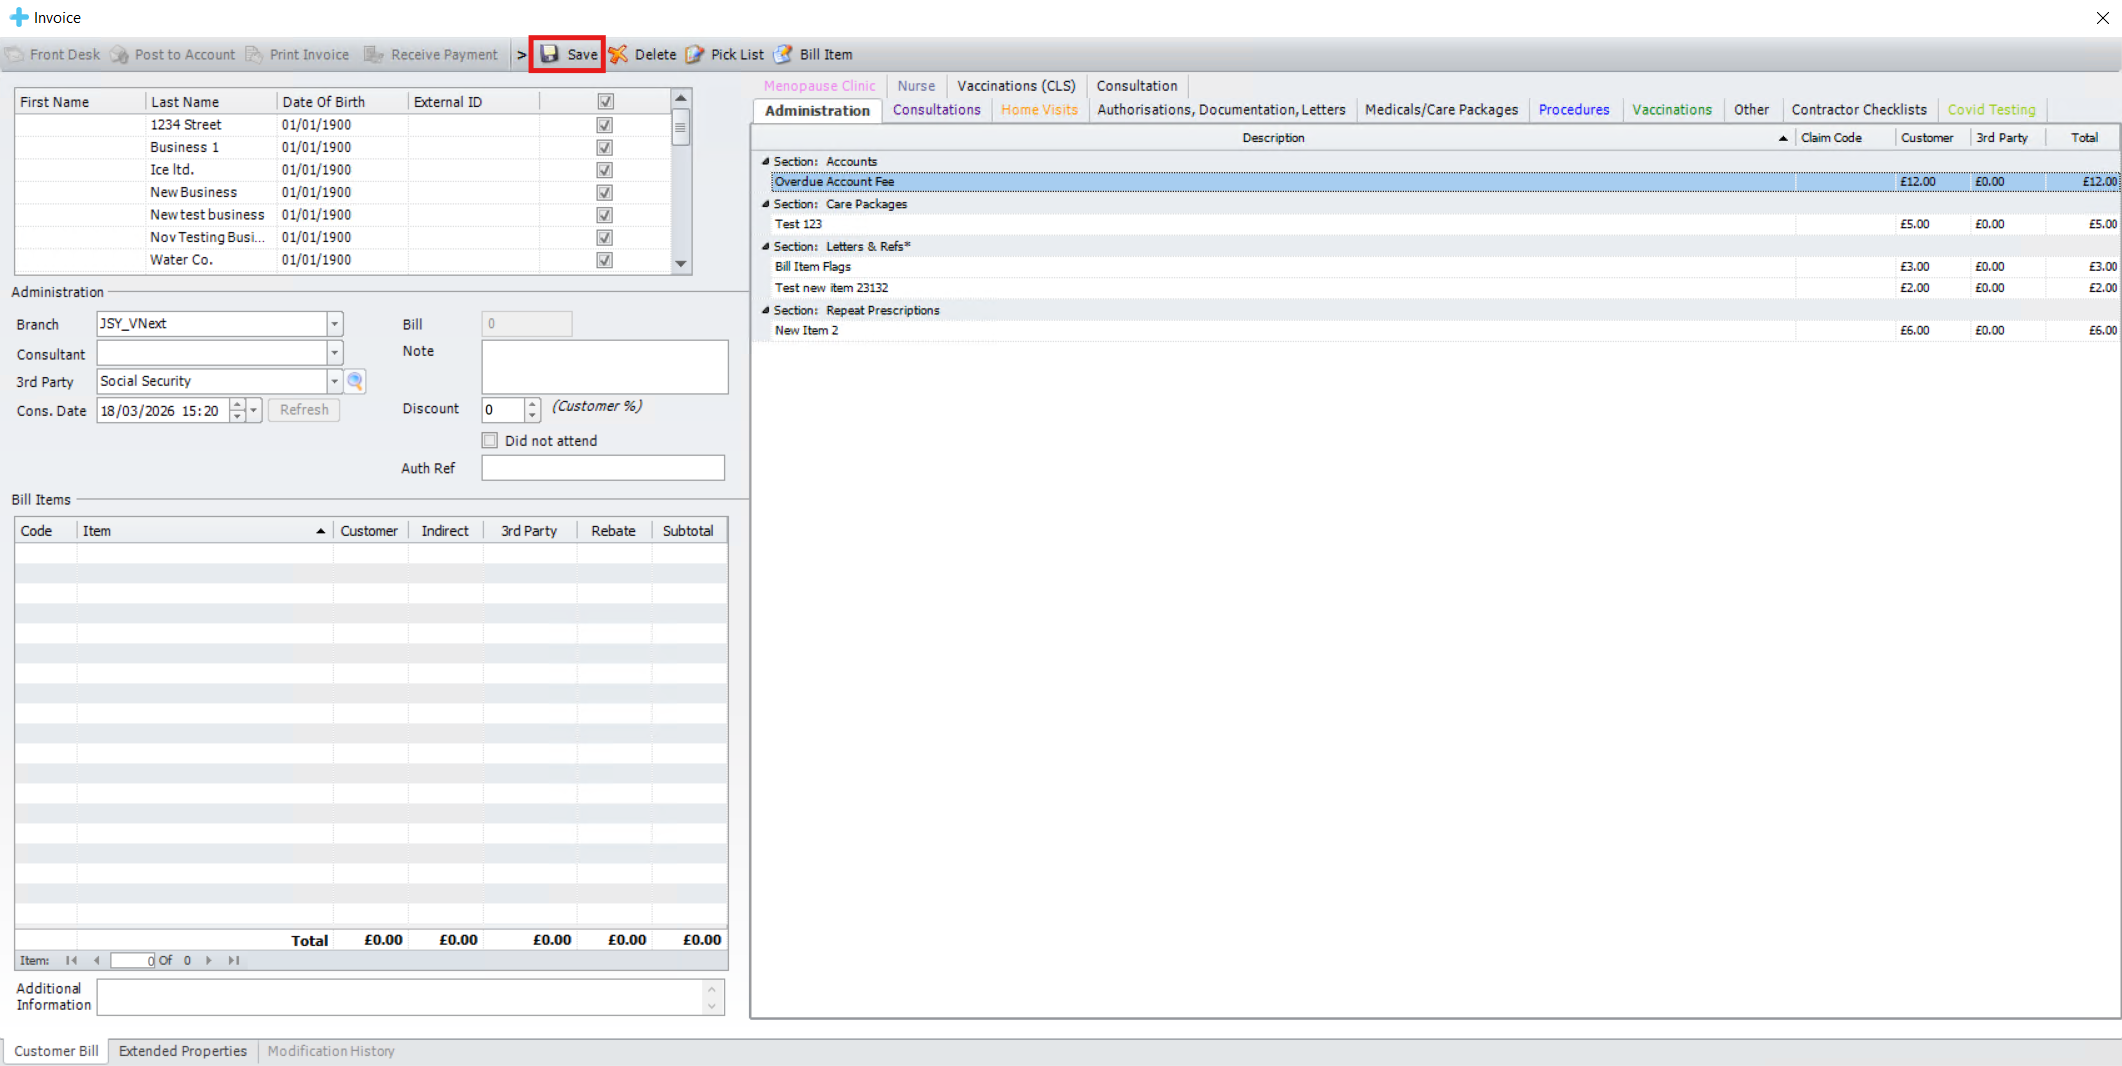Click the Save disk icon
Screen dimensions: 2122x1066
pyautogui.click(x=550, y=54)
